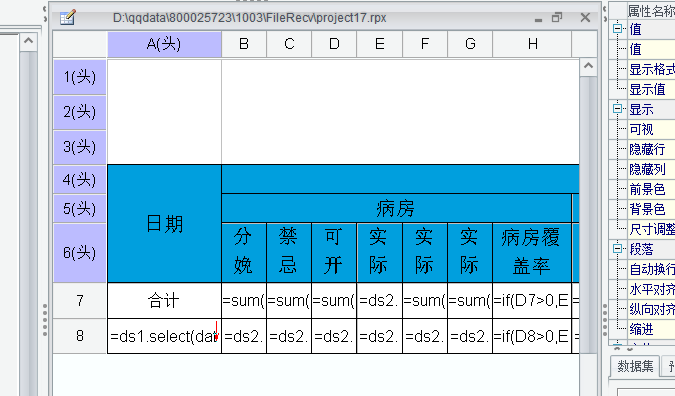Click the 禁忌 header cell
This screenshot has width=675, height=396.
point(289,253)
